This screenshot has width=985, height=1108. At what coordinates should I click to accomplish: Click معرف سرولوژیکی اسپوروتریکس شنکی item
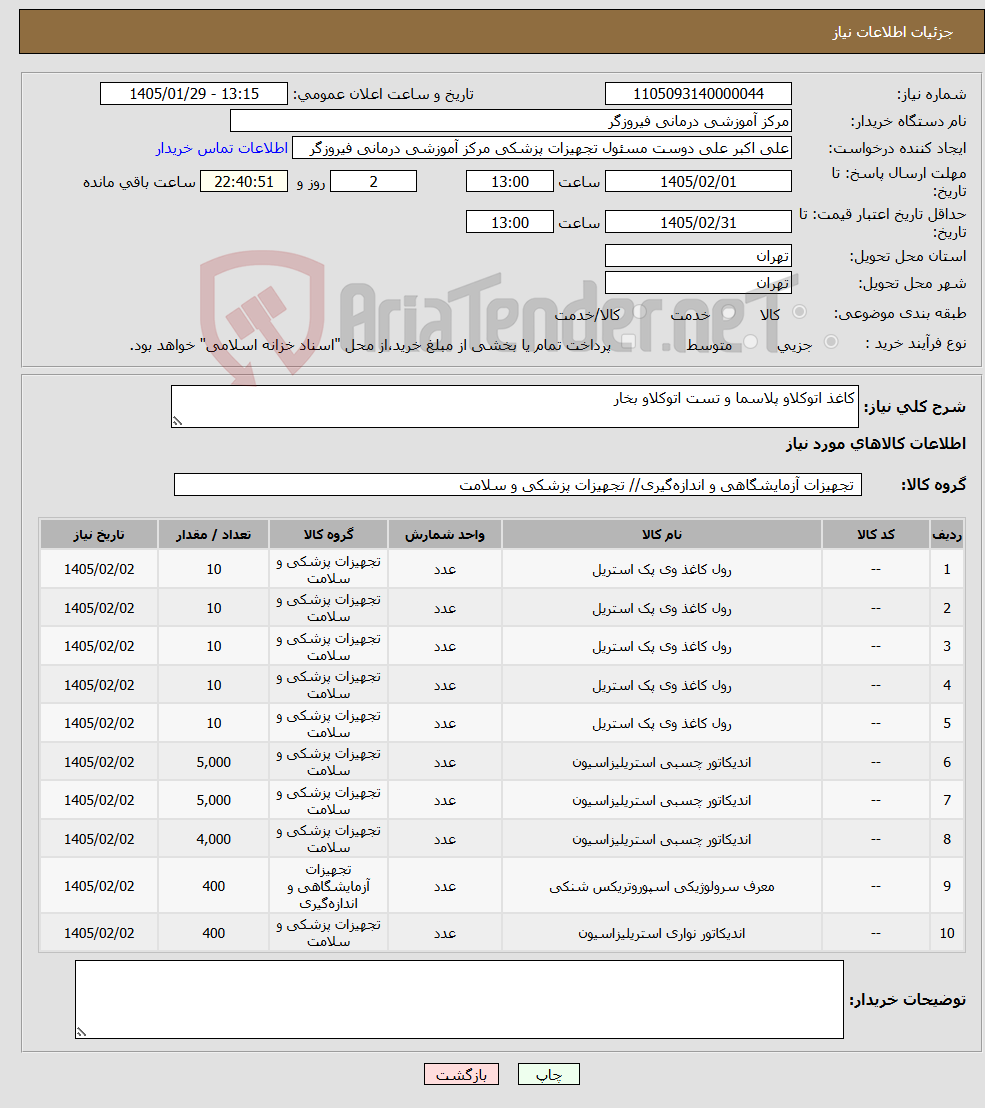click(661, 886)
